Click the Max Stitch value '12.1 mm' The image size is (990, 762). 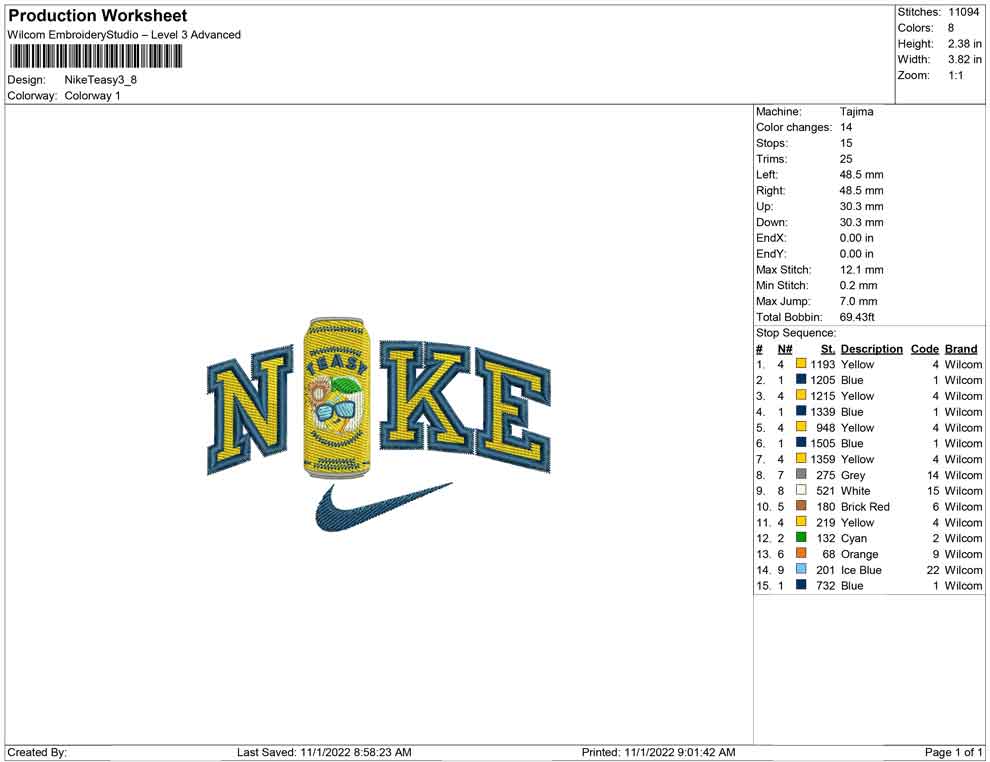861,270
